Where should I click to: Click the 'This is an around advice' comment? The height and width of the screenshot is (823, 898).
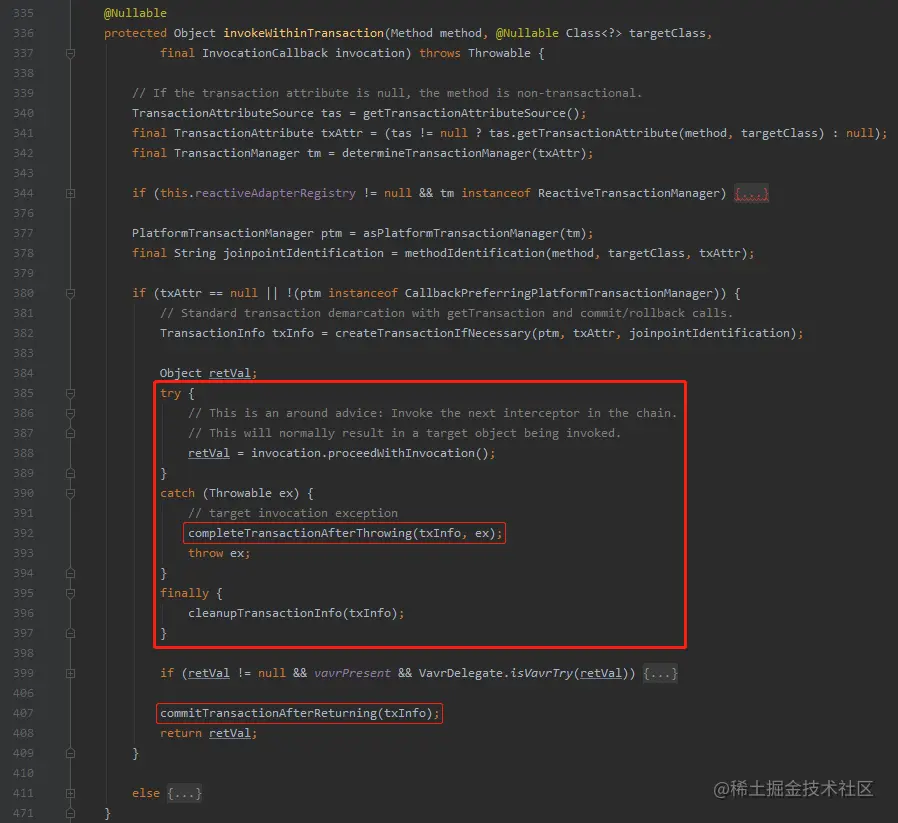coord(432,414)
